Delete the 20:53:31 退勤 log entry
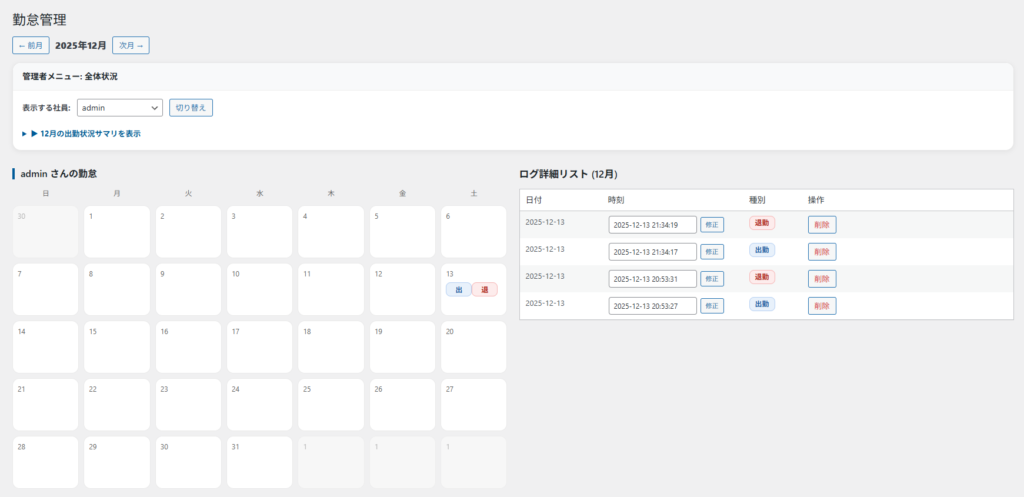 click(821, 279)
